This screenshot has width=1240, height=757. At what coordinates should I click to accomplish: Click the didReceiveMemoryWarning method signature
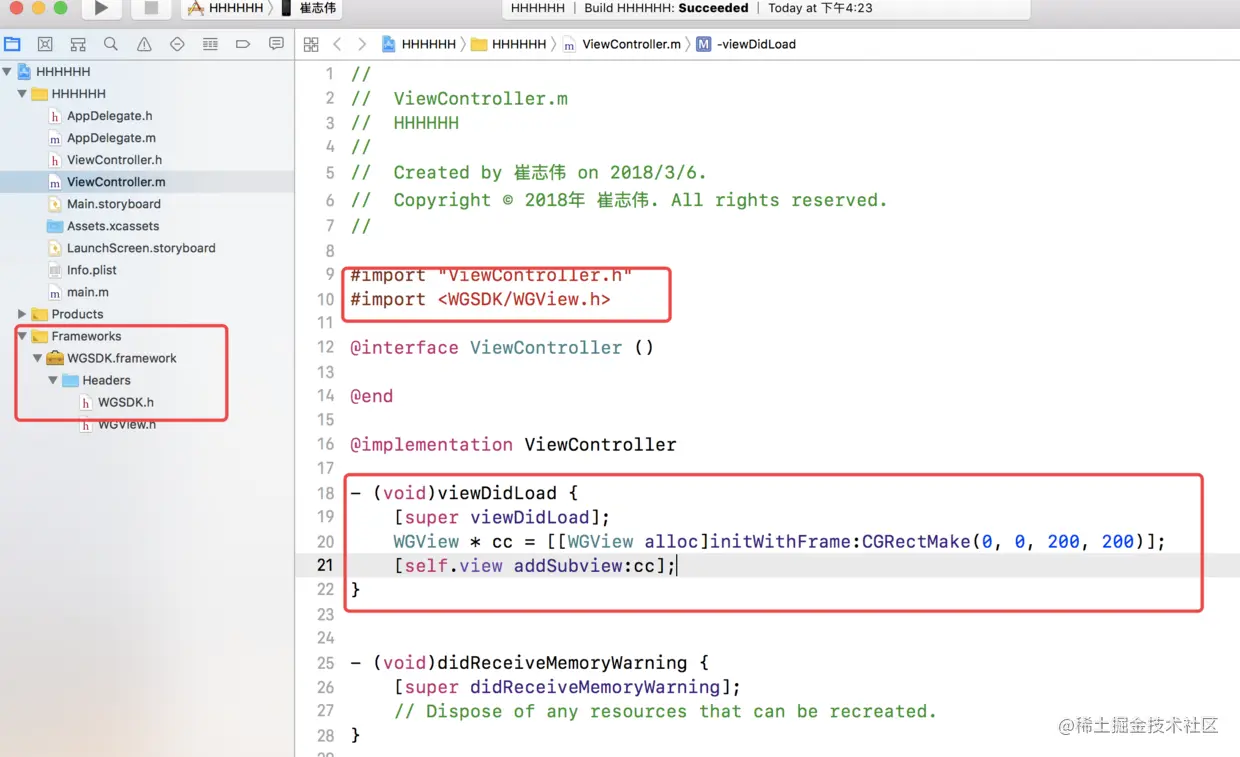click(530, 663)
